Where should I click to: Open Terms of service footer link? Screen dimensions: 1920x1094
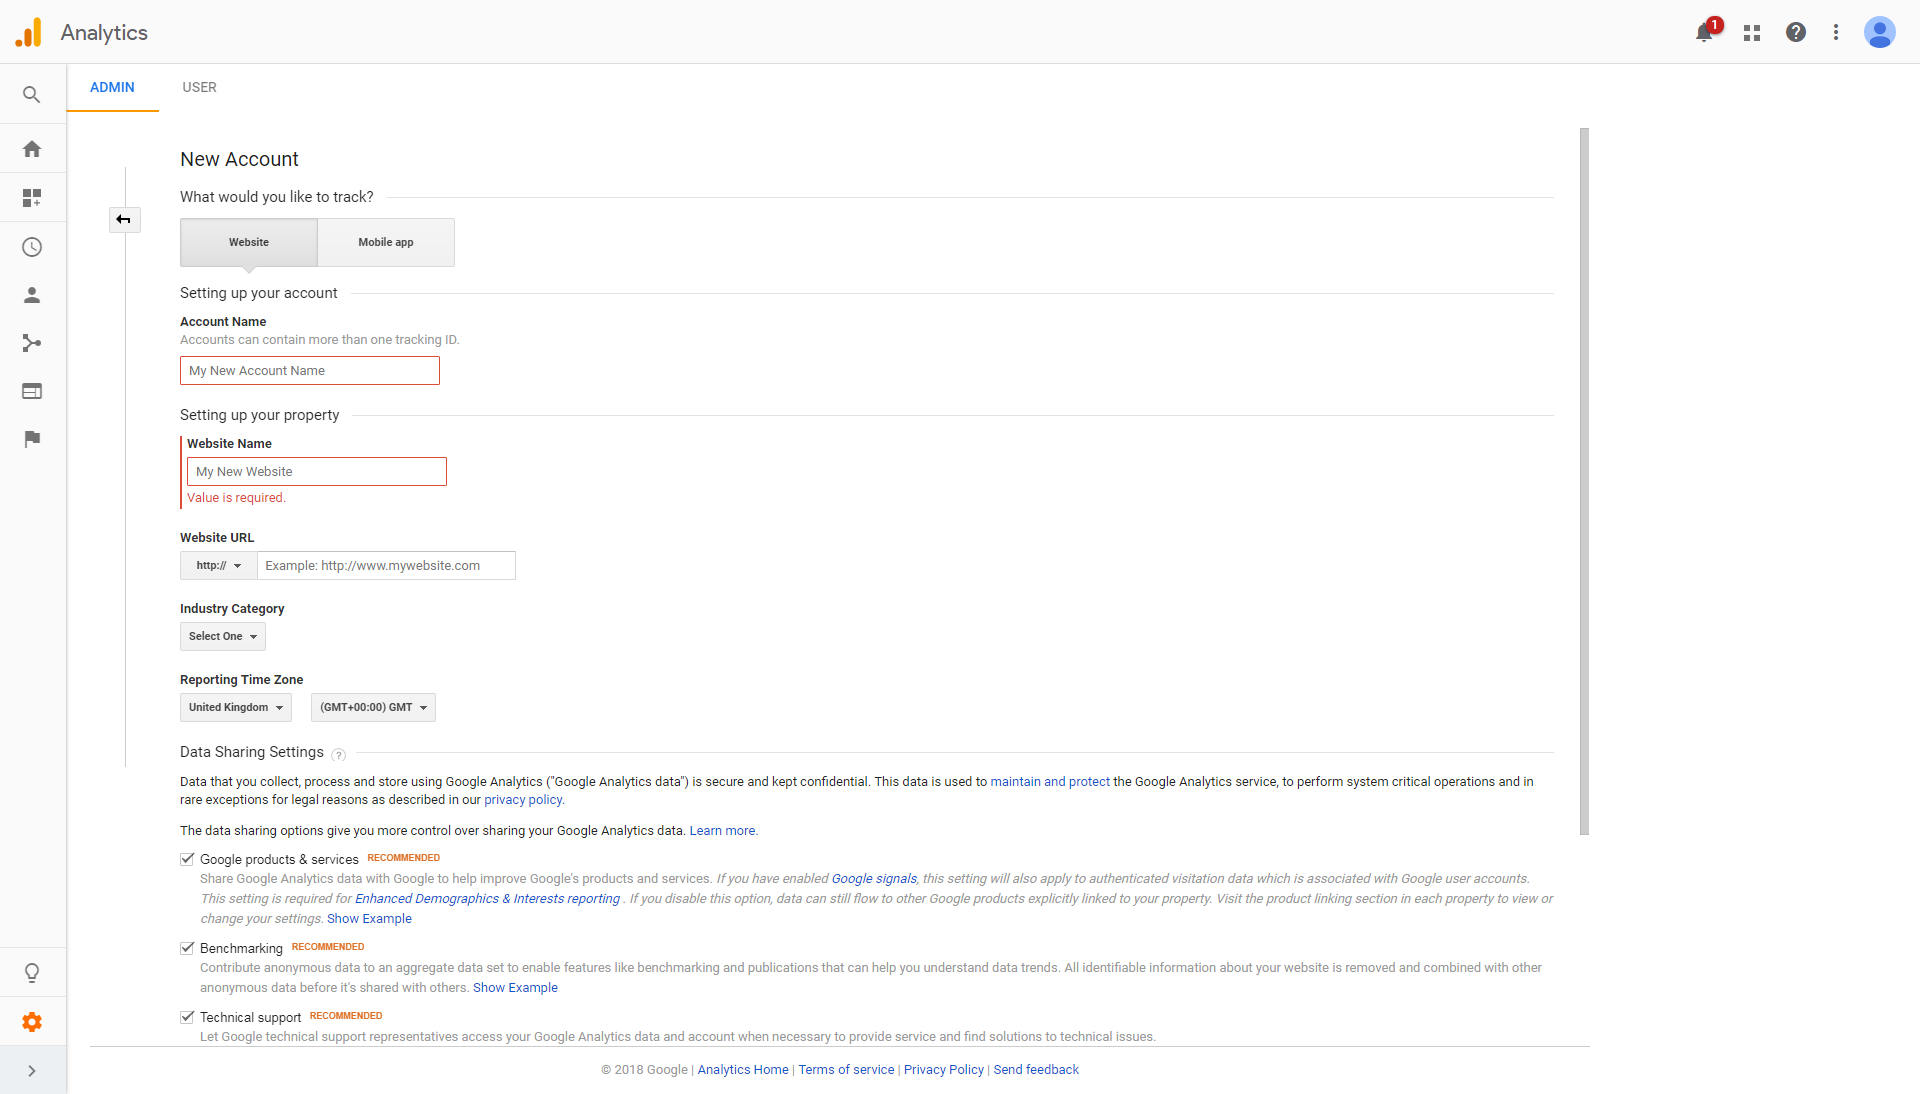pos(846,1070)
